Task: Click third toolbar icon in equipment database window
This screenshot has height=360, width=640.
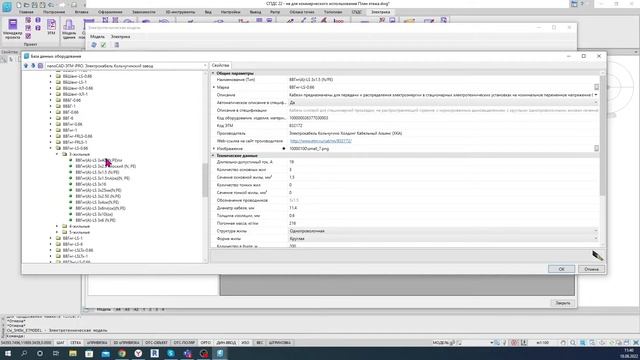Action: [x=40, y=66]
